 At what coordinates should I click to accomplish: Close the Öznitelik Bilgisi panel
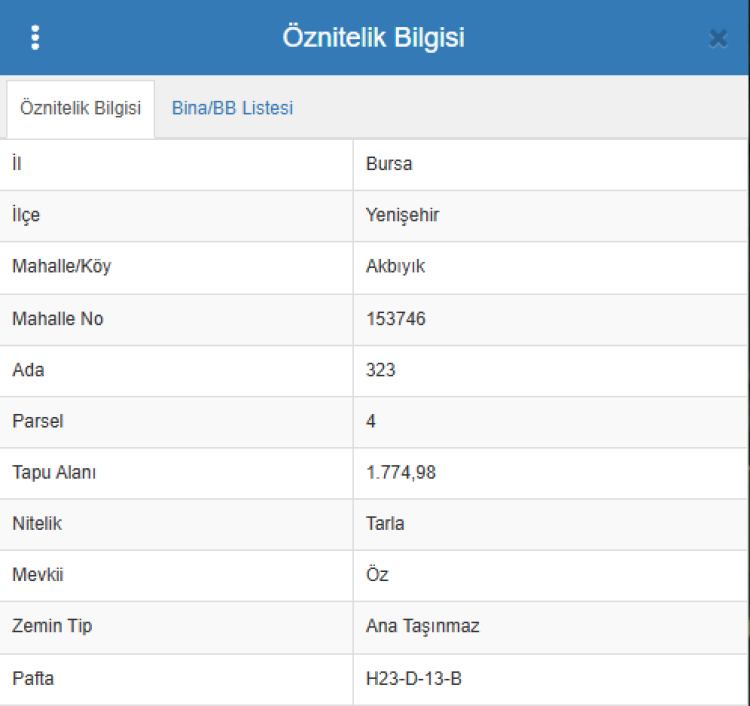(x=717, y=38)
